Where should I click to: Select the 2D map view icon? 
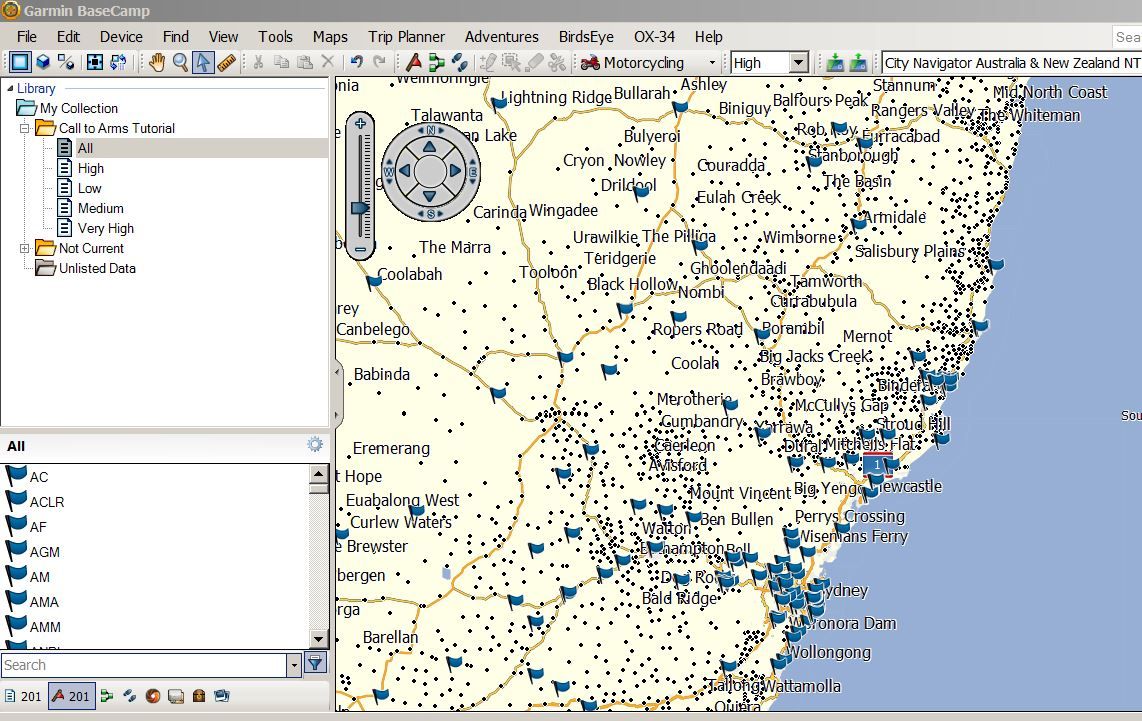click(20, 63)
